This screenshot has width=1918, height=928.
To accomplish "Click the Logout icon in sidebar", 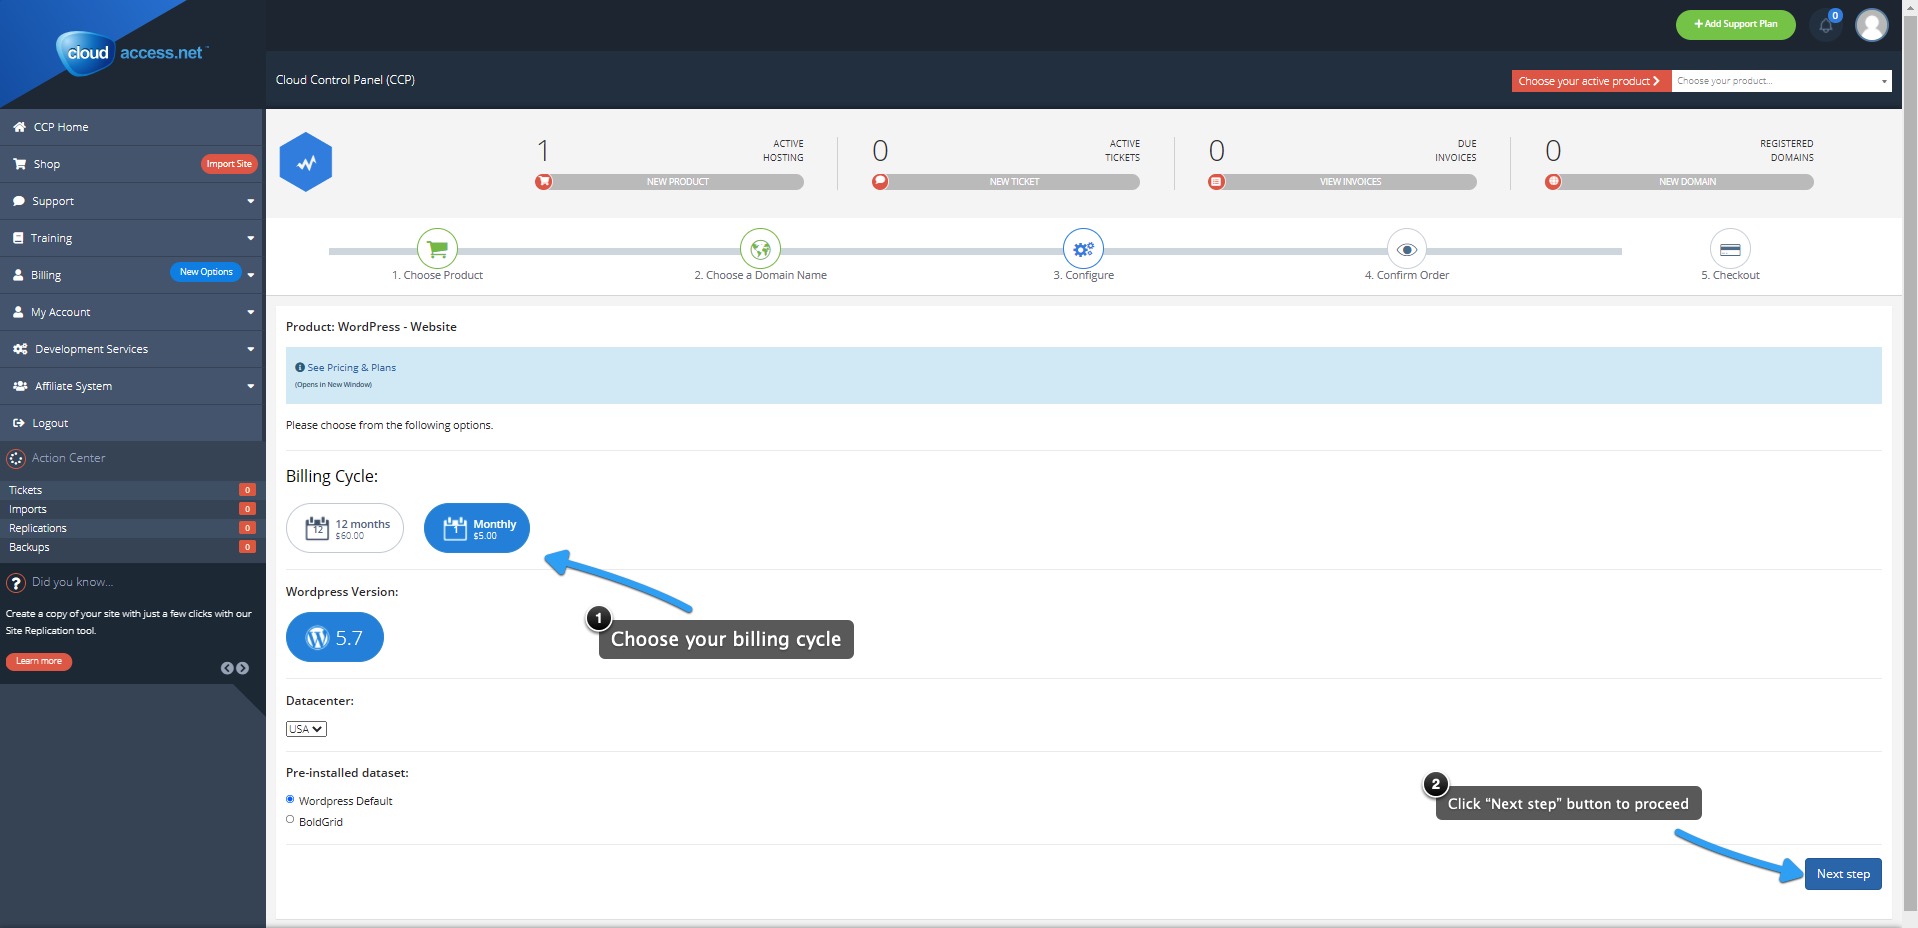I will (x=19, y=423).
